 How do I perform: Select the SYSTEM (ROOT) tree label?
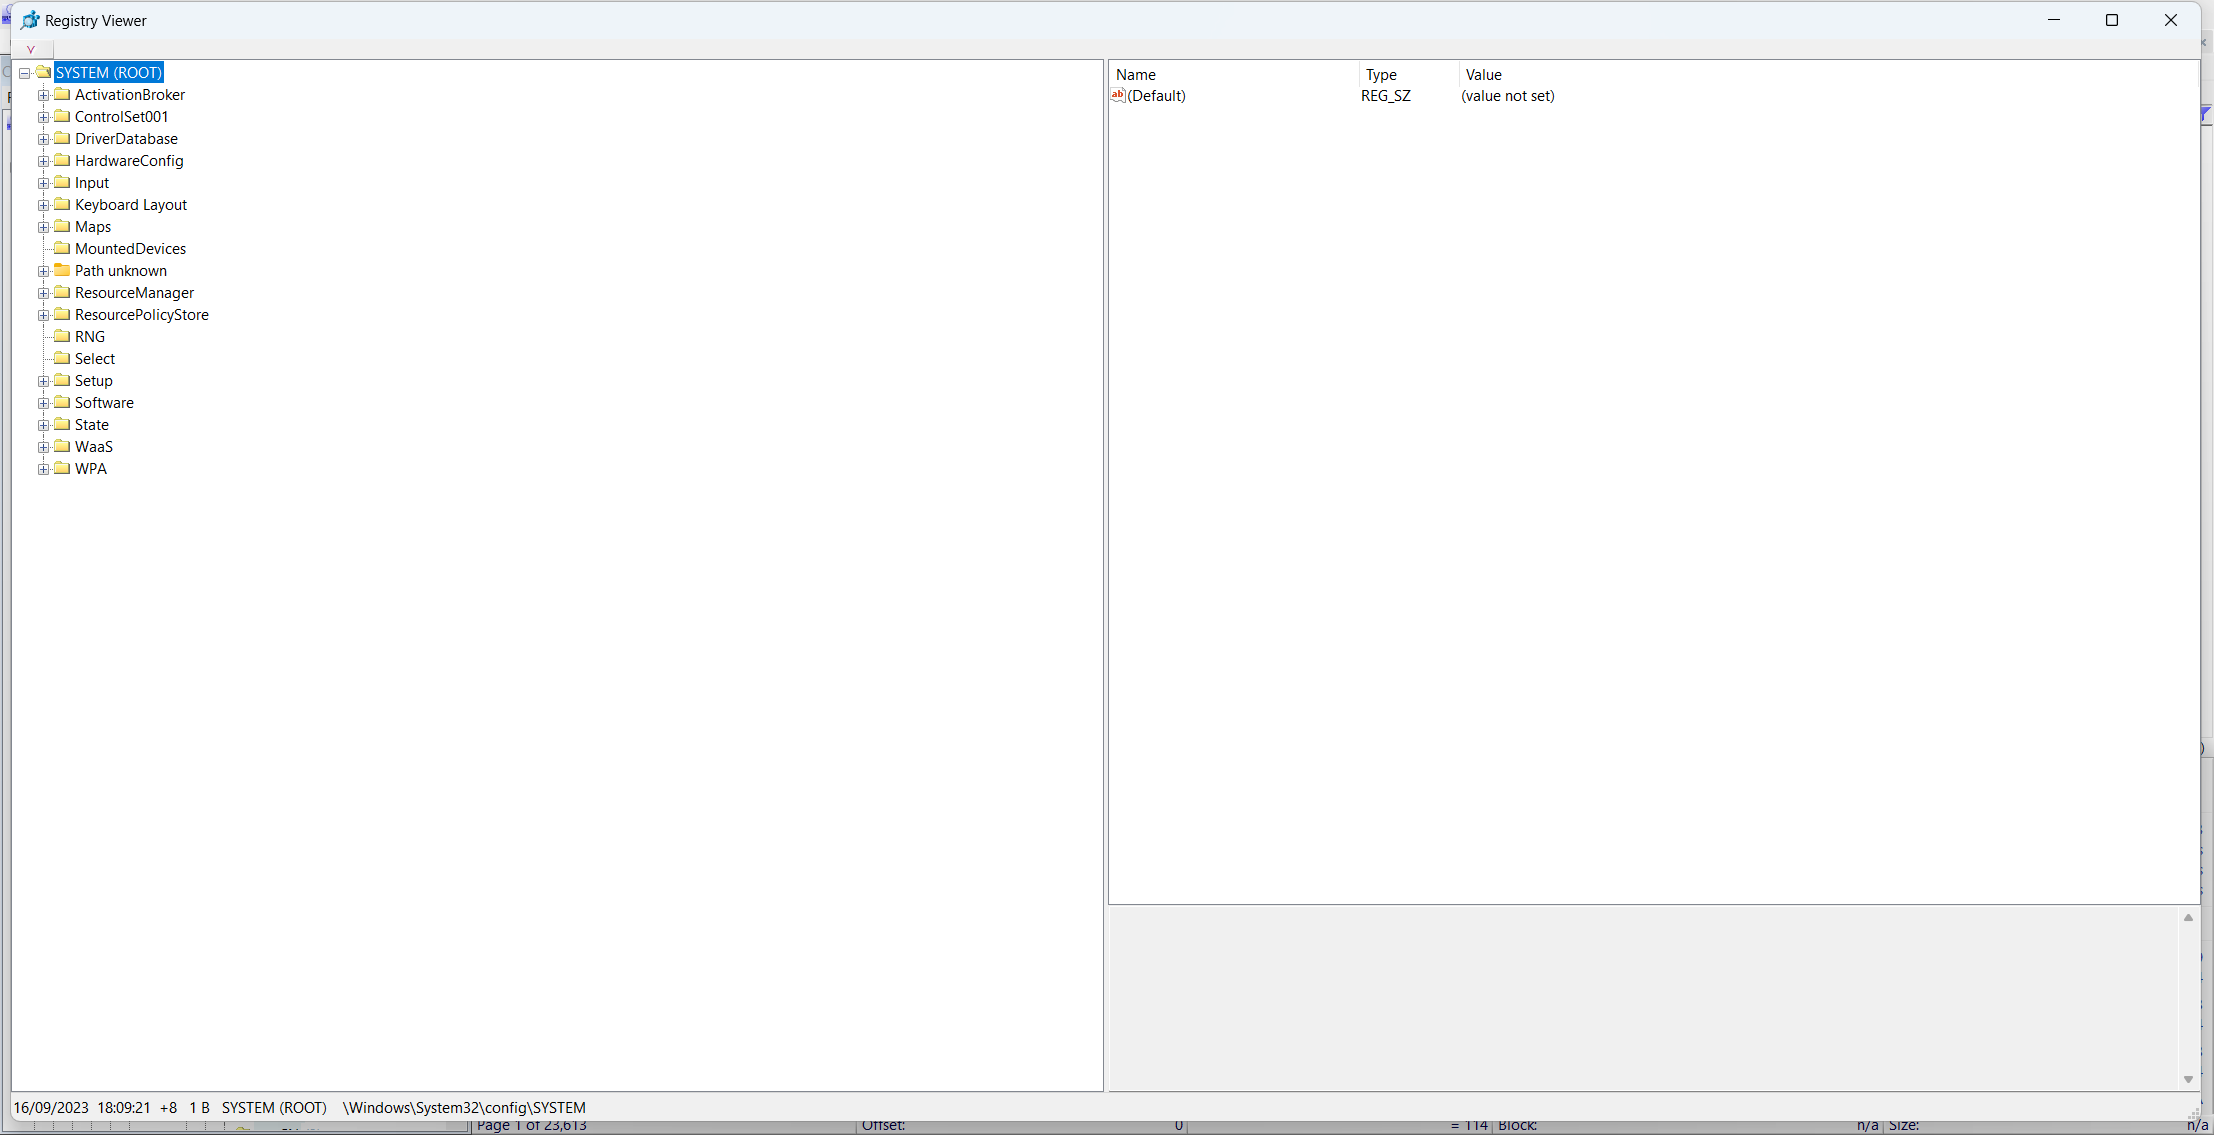click(109, 73)
